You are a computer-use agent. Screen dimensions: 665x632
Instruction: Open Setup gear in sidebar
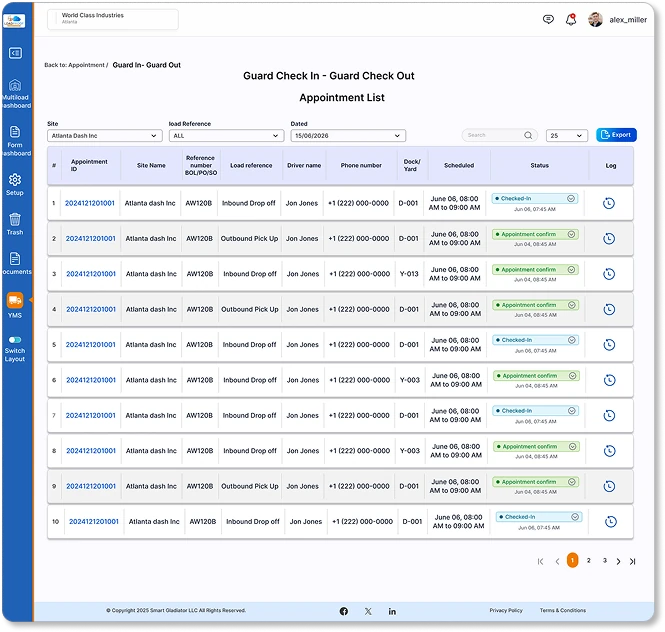tap(15, 184)
